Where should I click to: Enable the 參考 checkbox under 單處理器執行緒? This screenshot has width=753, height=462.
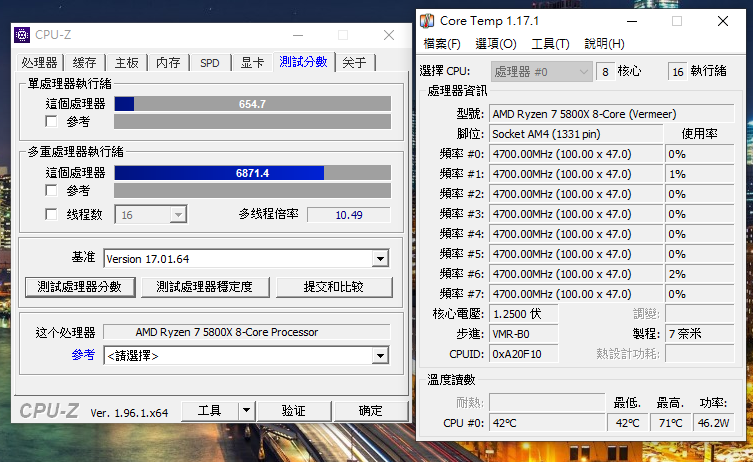click(51, 121)
